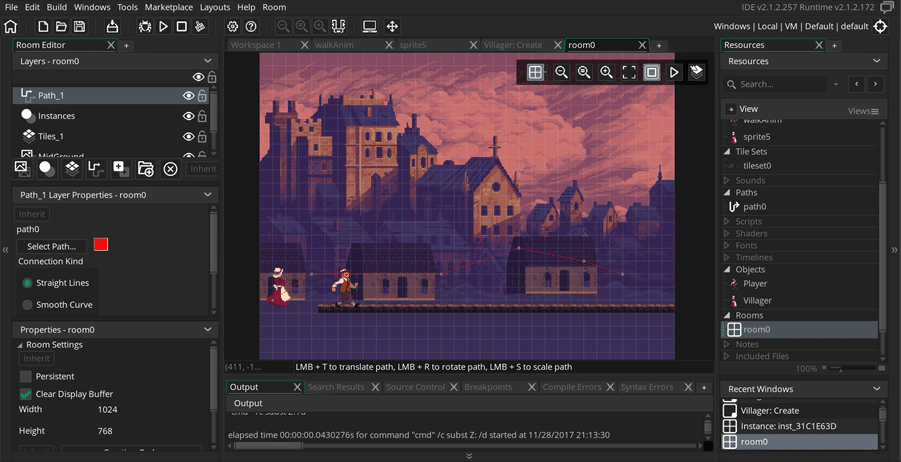
Task: Click the resource Search field
Action: (780, 84)
